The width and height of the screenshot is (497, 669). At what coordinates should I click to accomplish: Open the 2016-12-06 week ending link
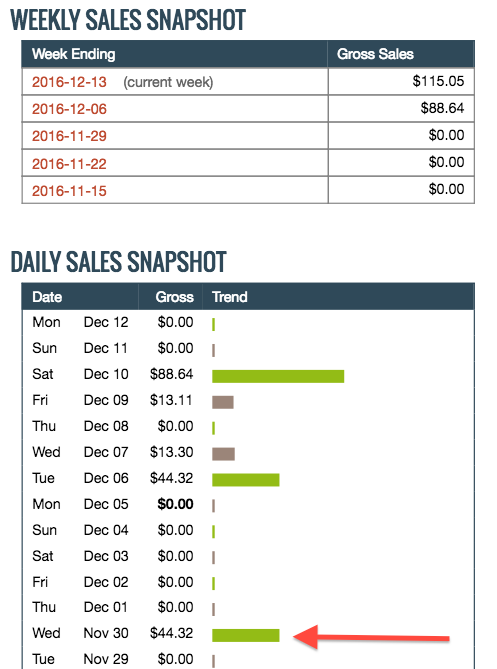click(x=69, y=109)
